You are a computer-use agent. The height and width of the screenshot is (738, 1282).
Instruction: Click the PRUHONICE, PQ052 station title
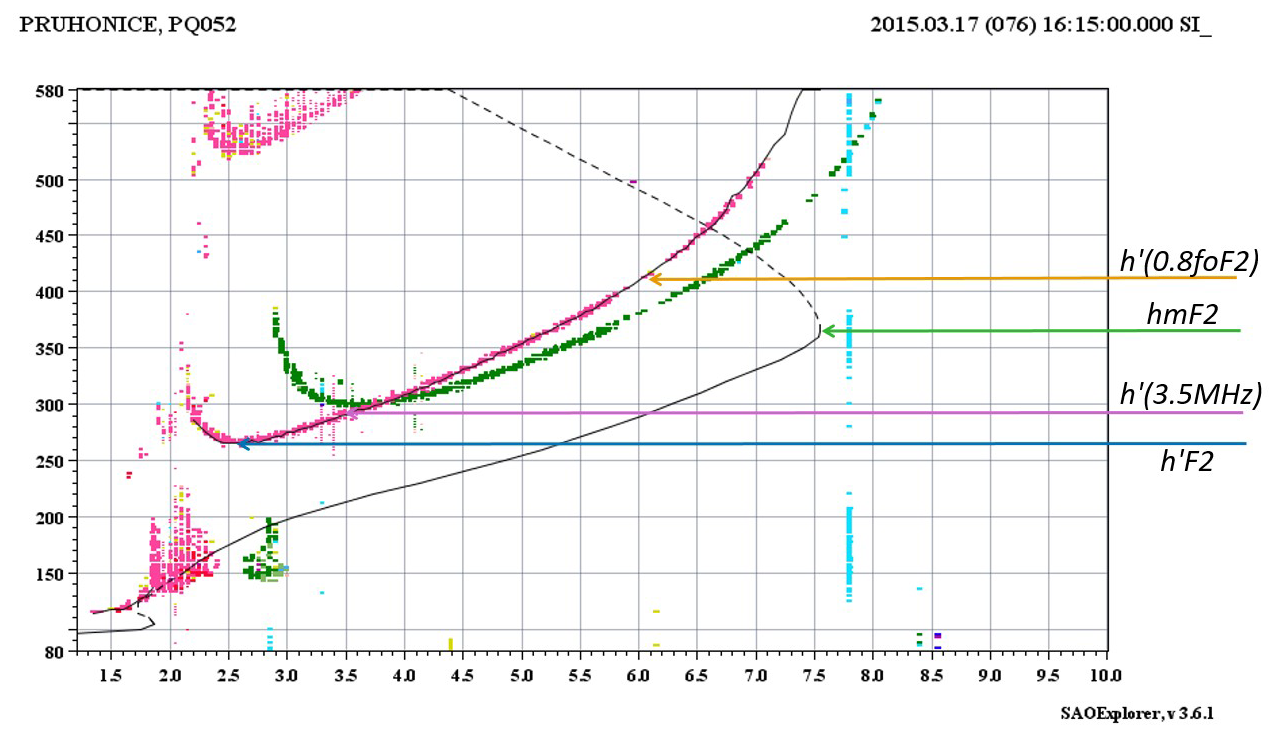tap(128, 25)
